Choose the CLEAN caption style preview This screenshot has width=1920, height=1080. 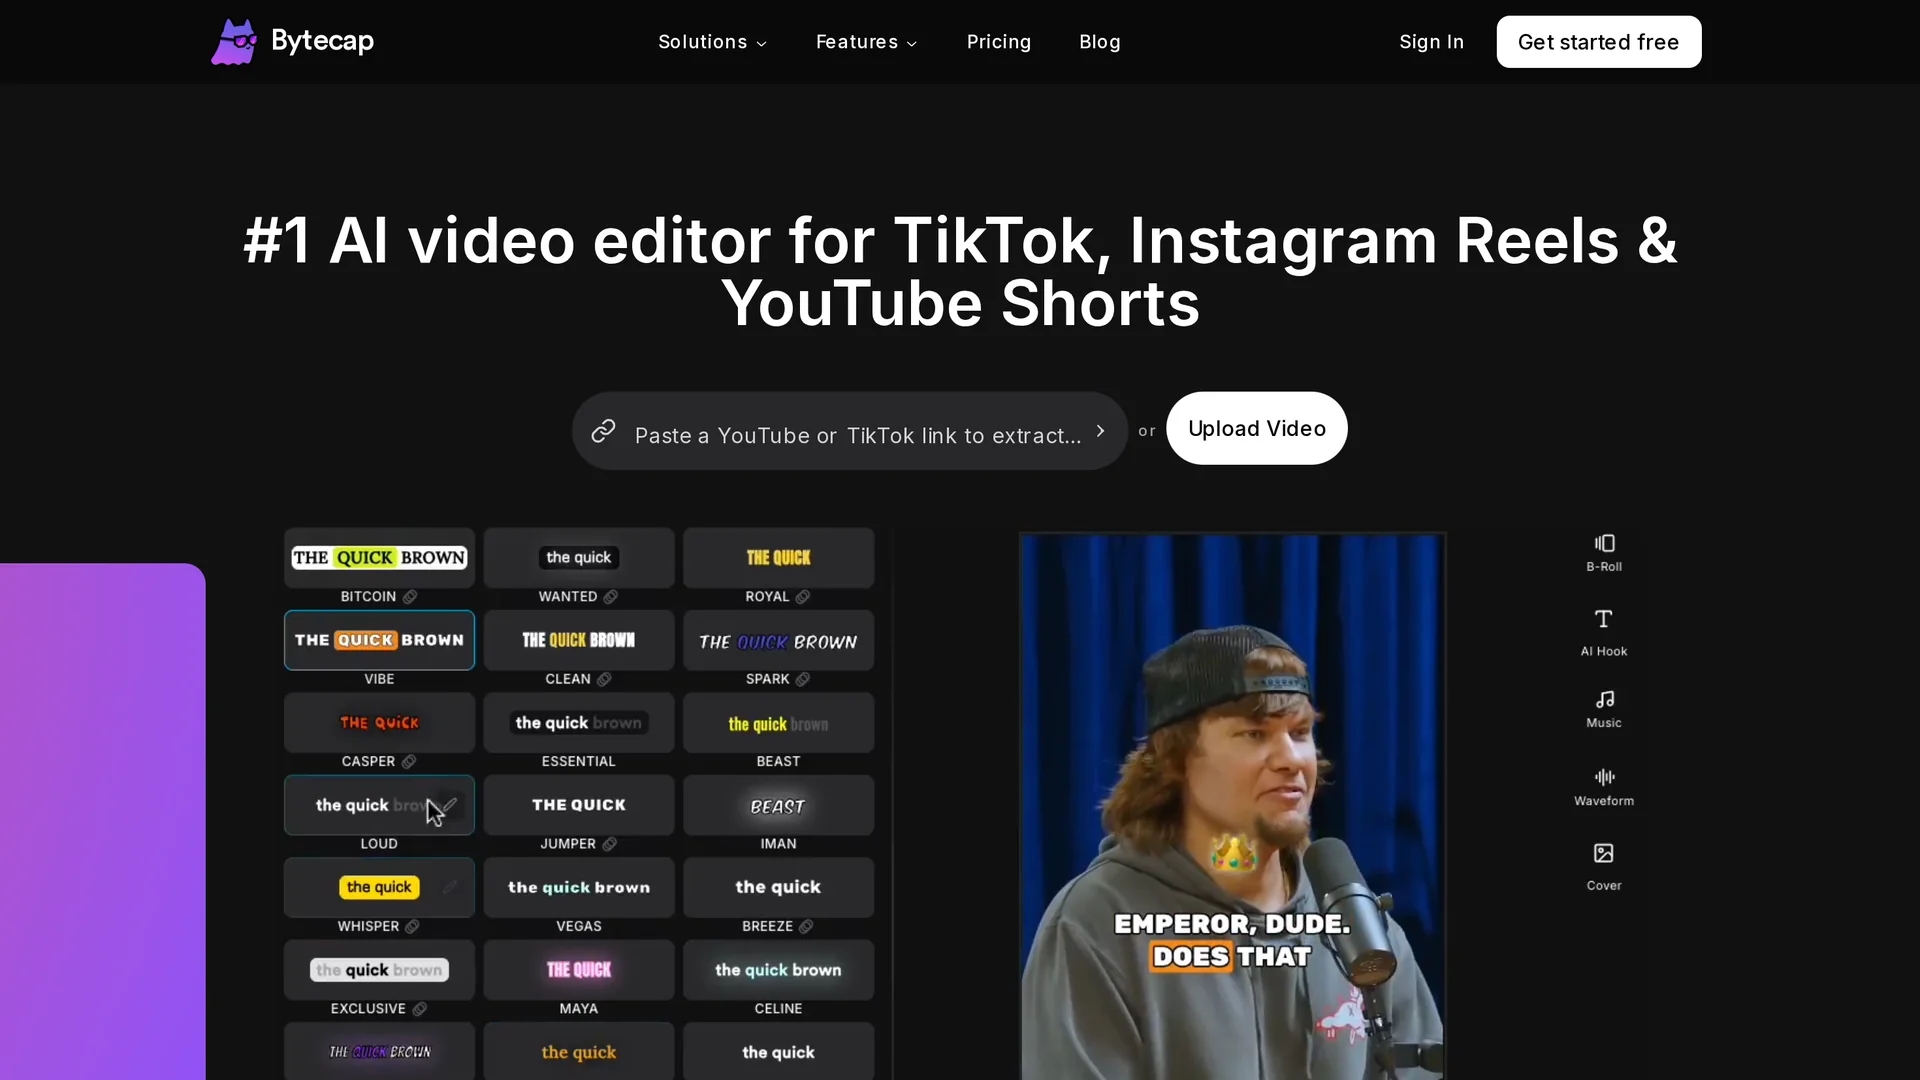point(578,640)
